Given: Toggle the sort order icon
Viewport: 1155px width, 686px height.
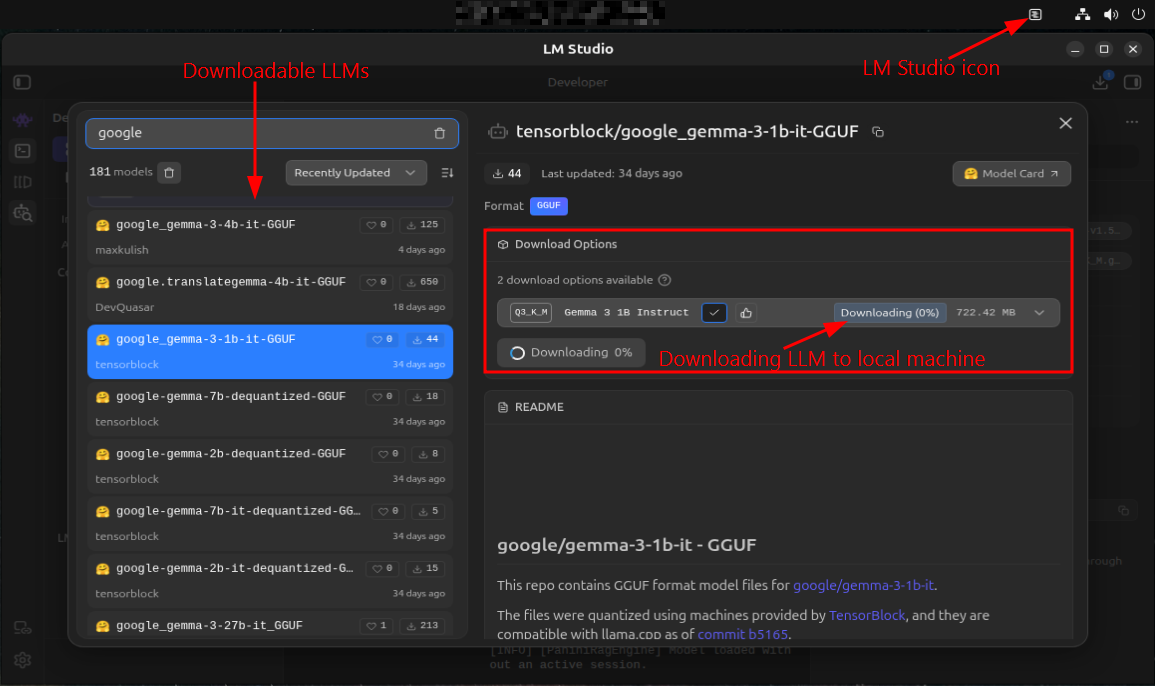Looking at the screenshot, I should coord(447,172).
